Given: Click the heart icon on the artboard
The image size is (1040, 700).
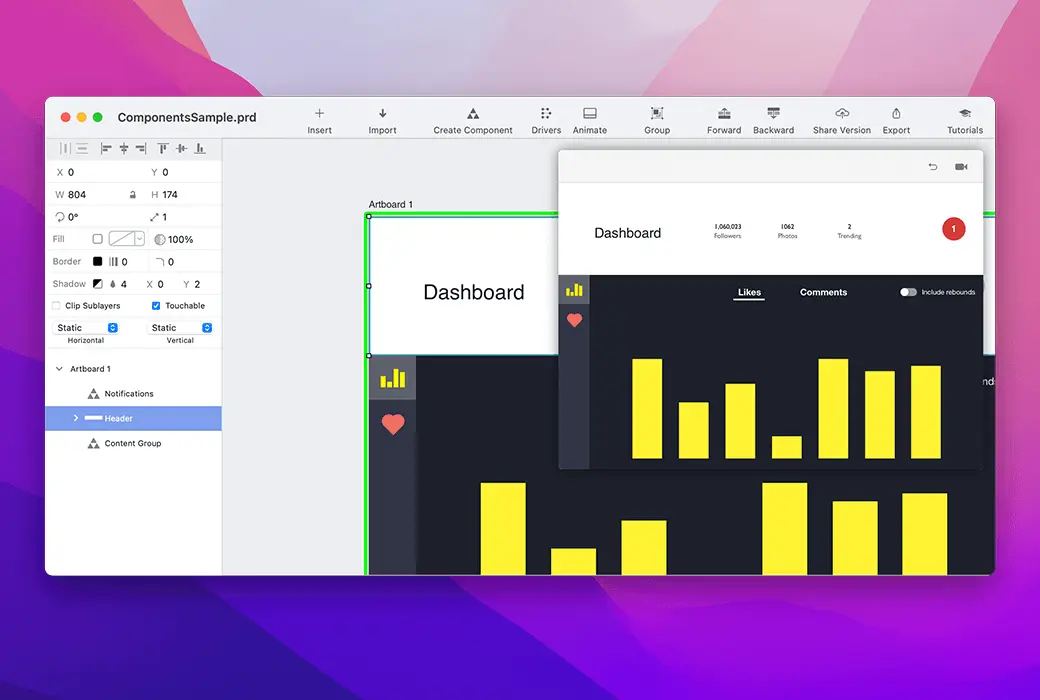Looking at the screenshot, I should pos(393,424).
